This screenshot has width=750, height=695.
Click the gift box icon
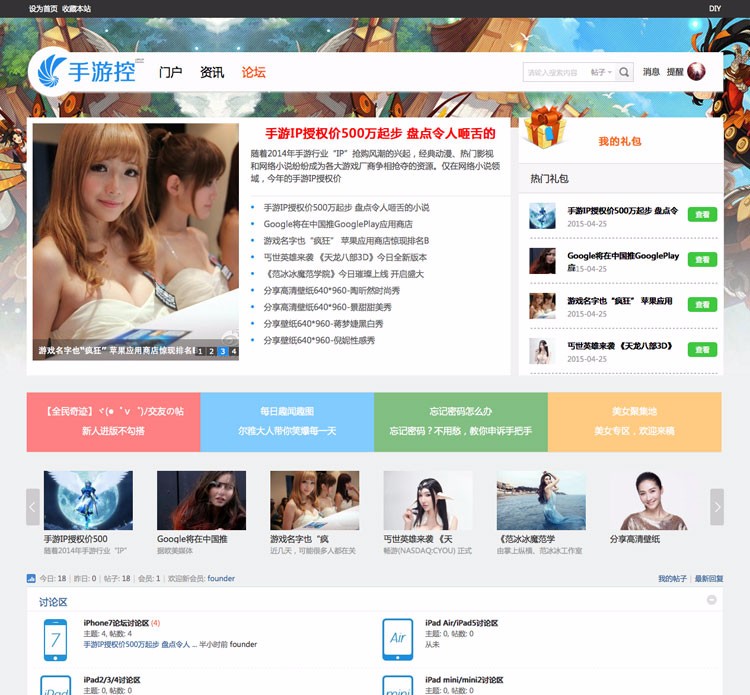[x=544, y=127]
